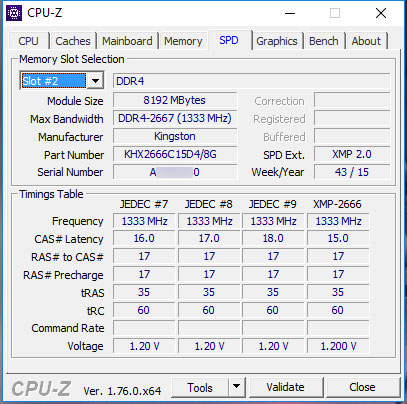Viewport: 407px width, 404px height.
Task: Click JEDEC #7 Frequency 1333 MHz cell
Action: [x=144, y=221]
